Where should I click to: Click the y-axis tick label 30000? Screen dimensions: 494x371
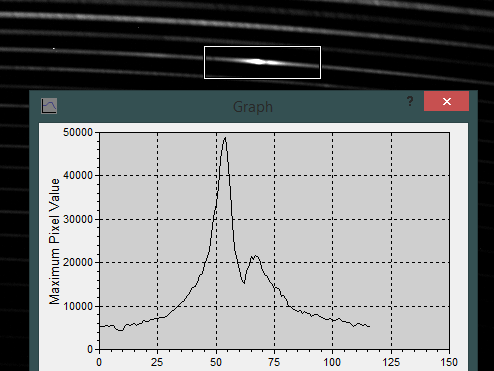tap(78, 219)
